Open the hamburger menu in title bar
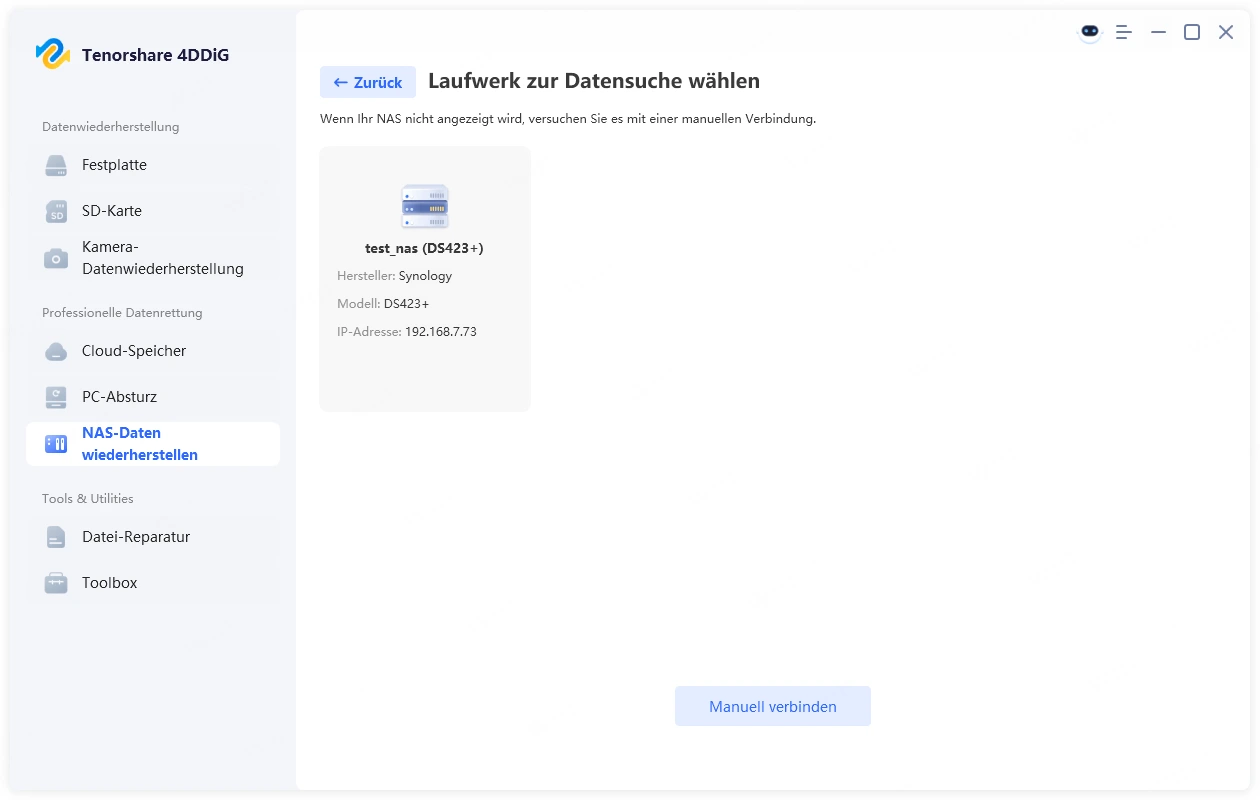This screenshot has height=800, width=1260. point(1124,32)
